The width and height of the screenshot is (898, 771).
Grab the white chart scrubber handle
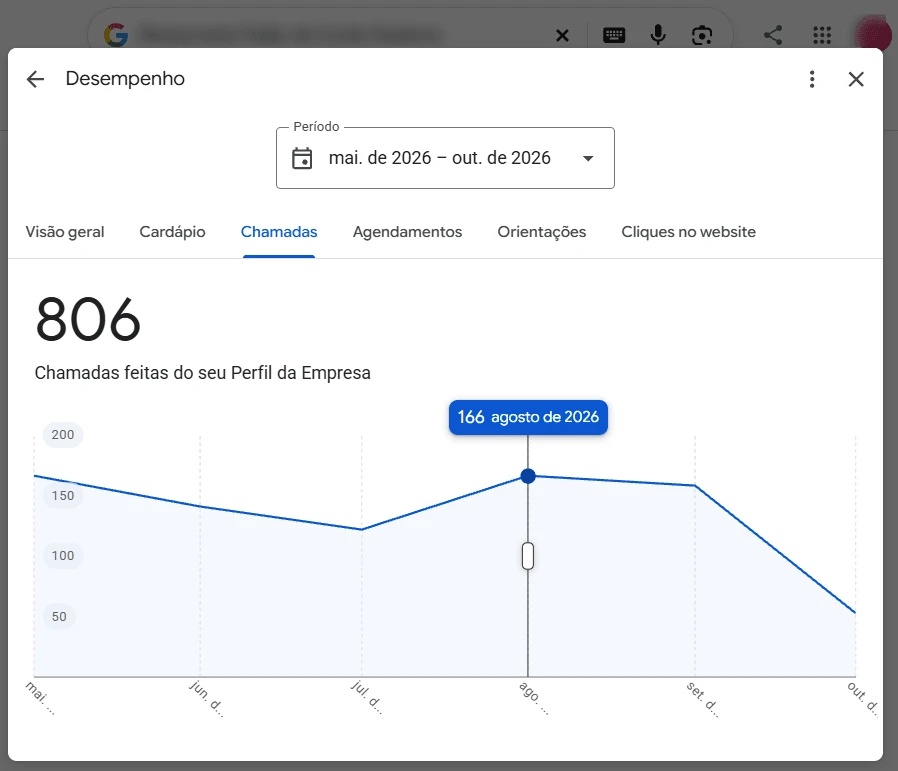click(x=528, y=556)
